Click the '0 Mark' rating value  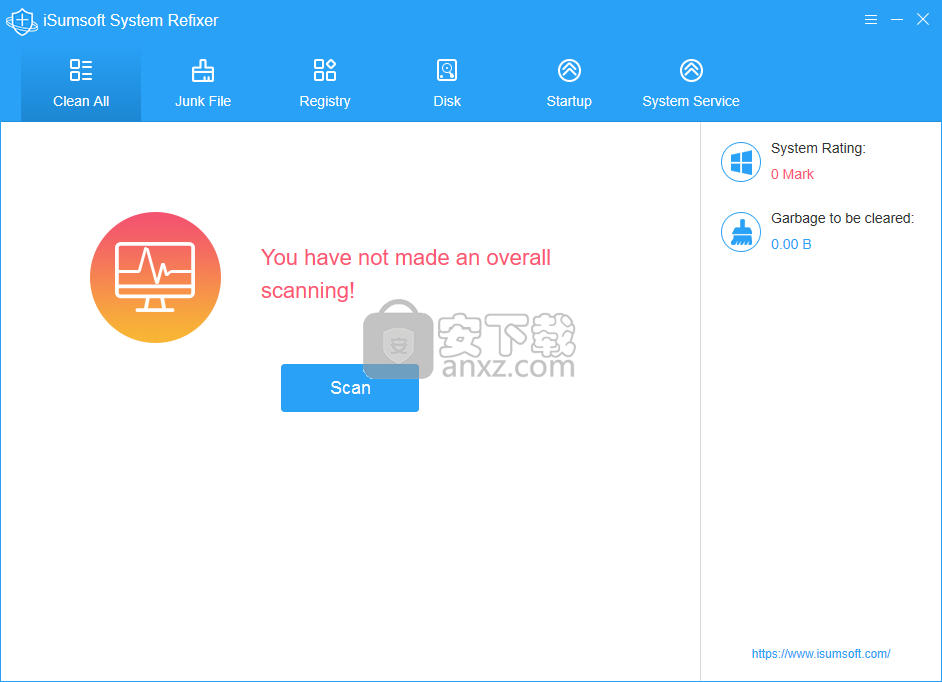coord(792,174)
